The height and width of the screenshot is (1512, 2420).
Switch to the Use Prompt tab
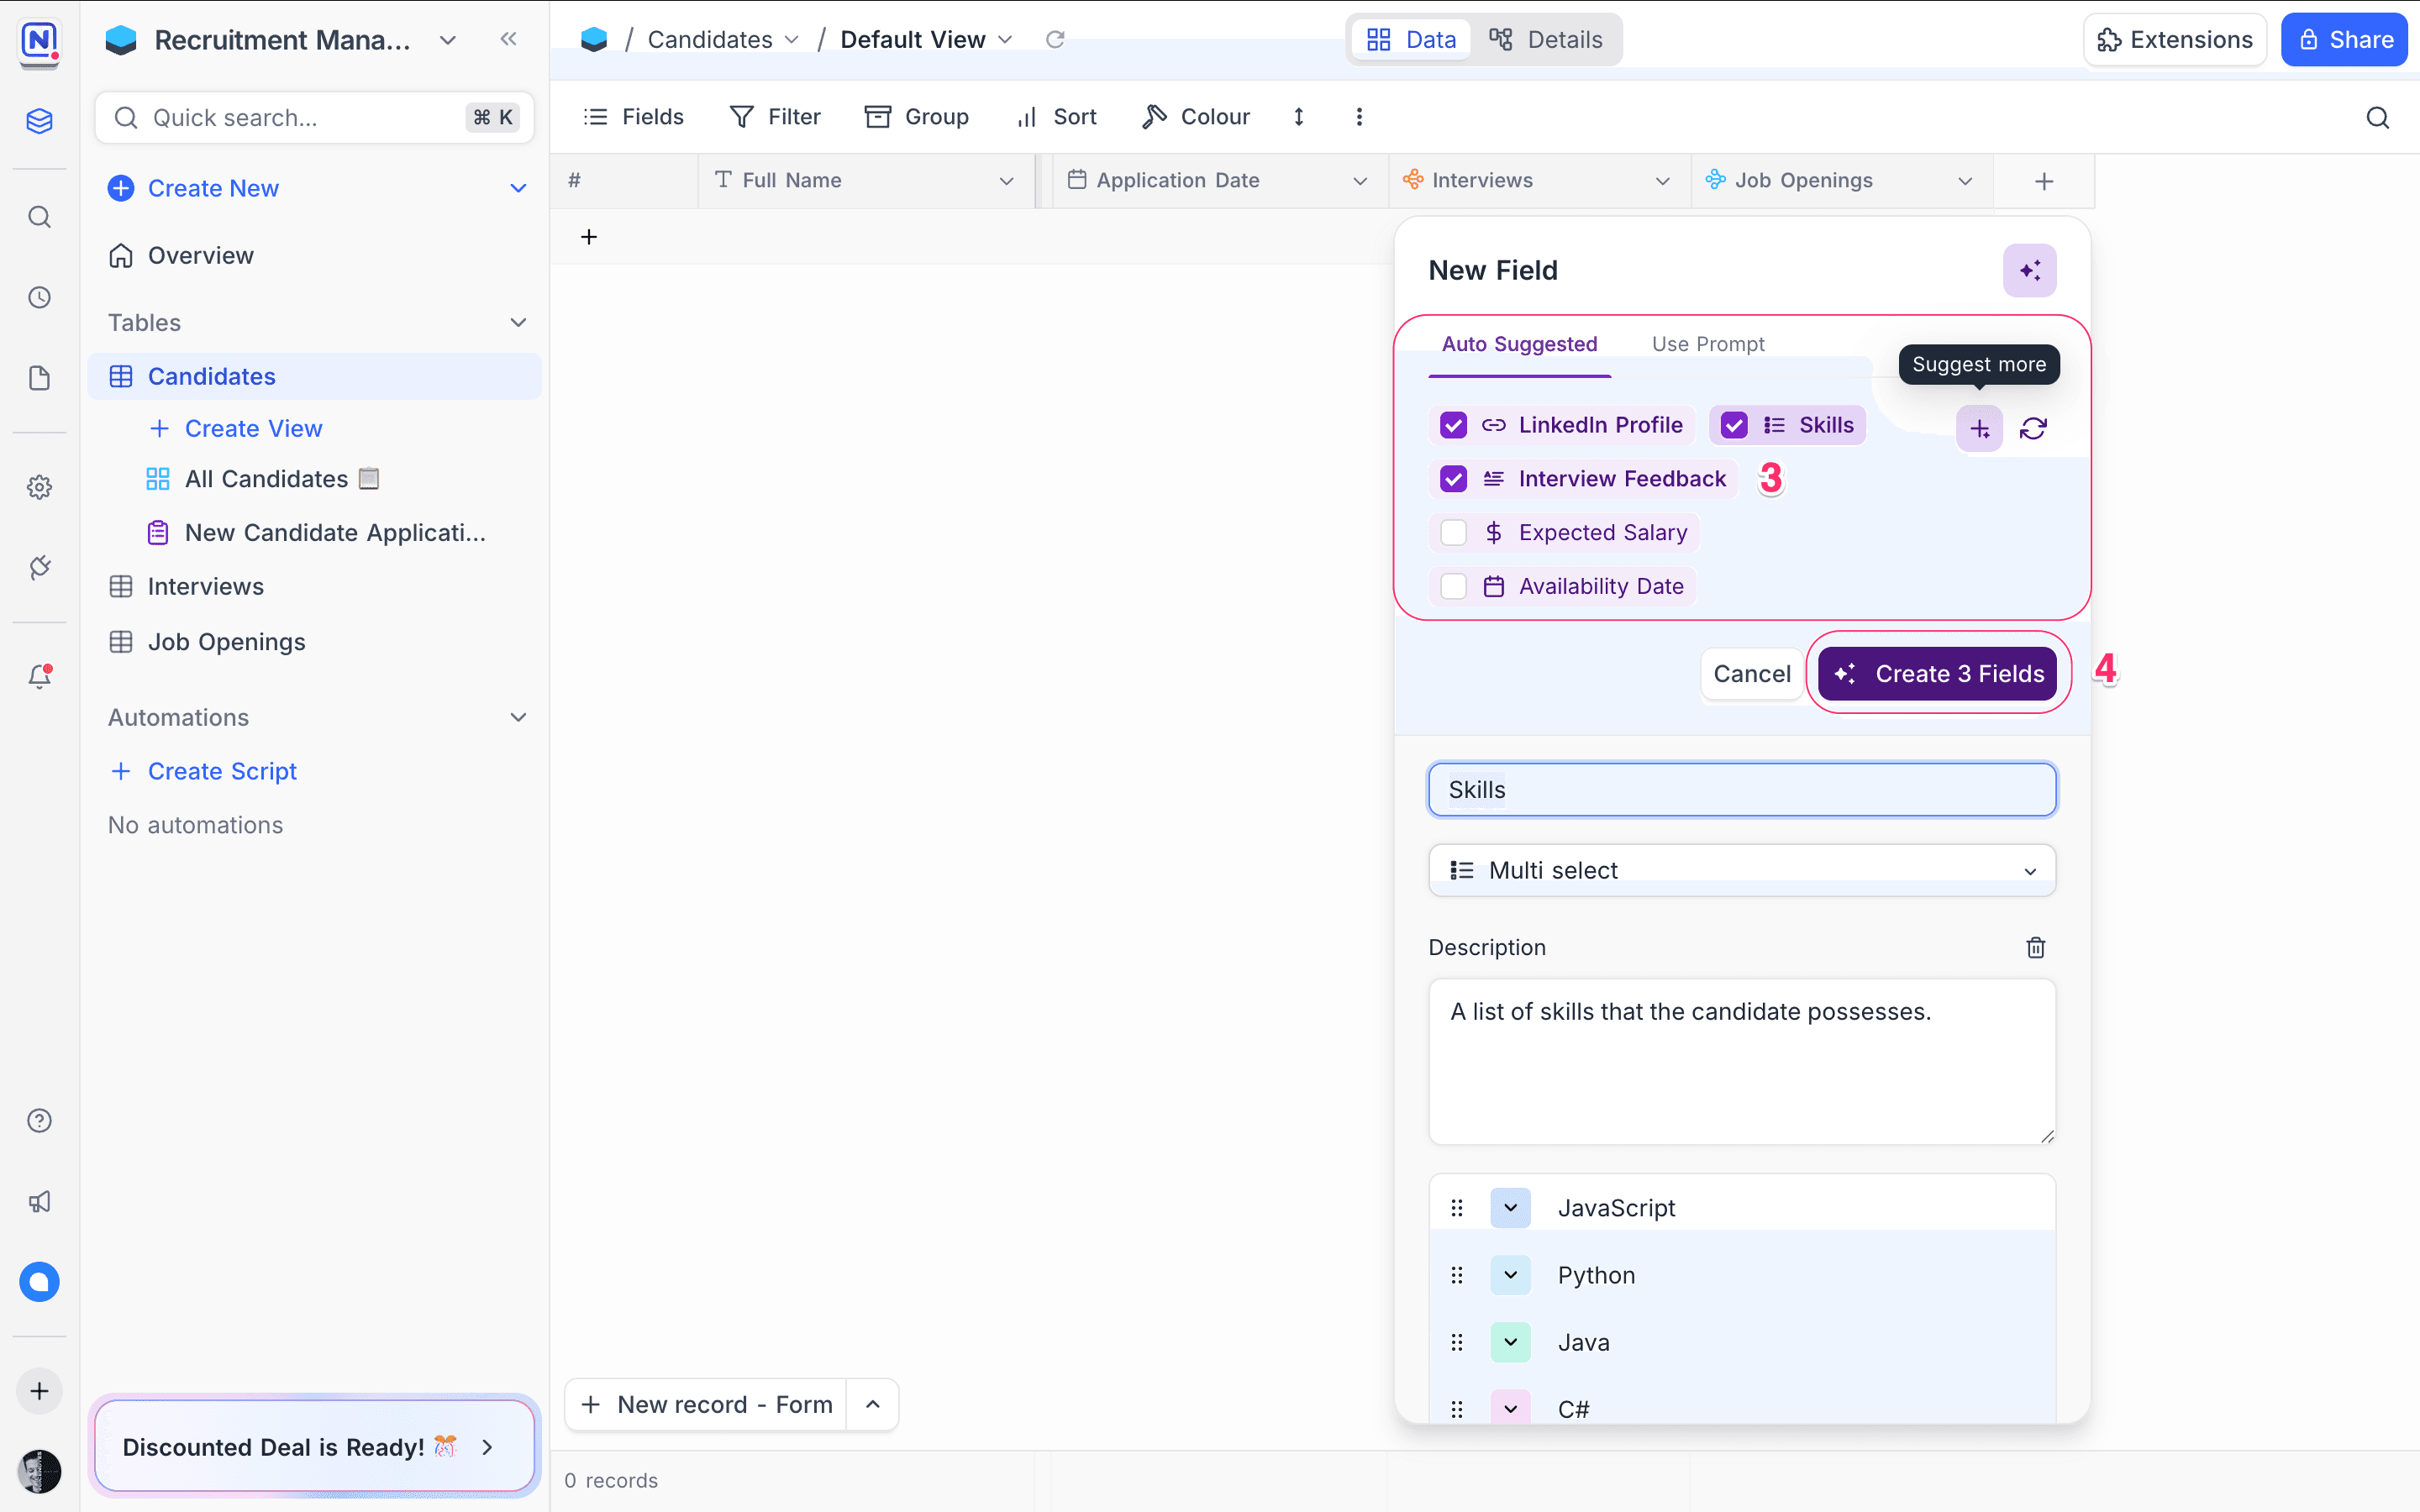1707,344
